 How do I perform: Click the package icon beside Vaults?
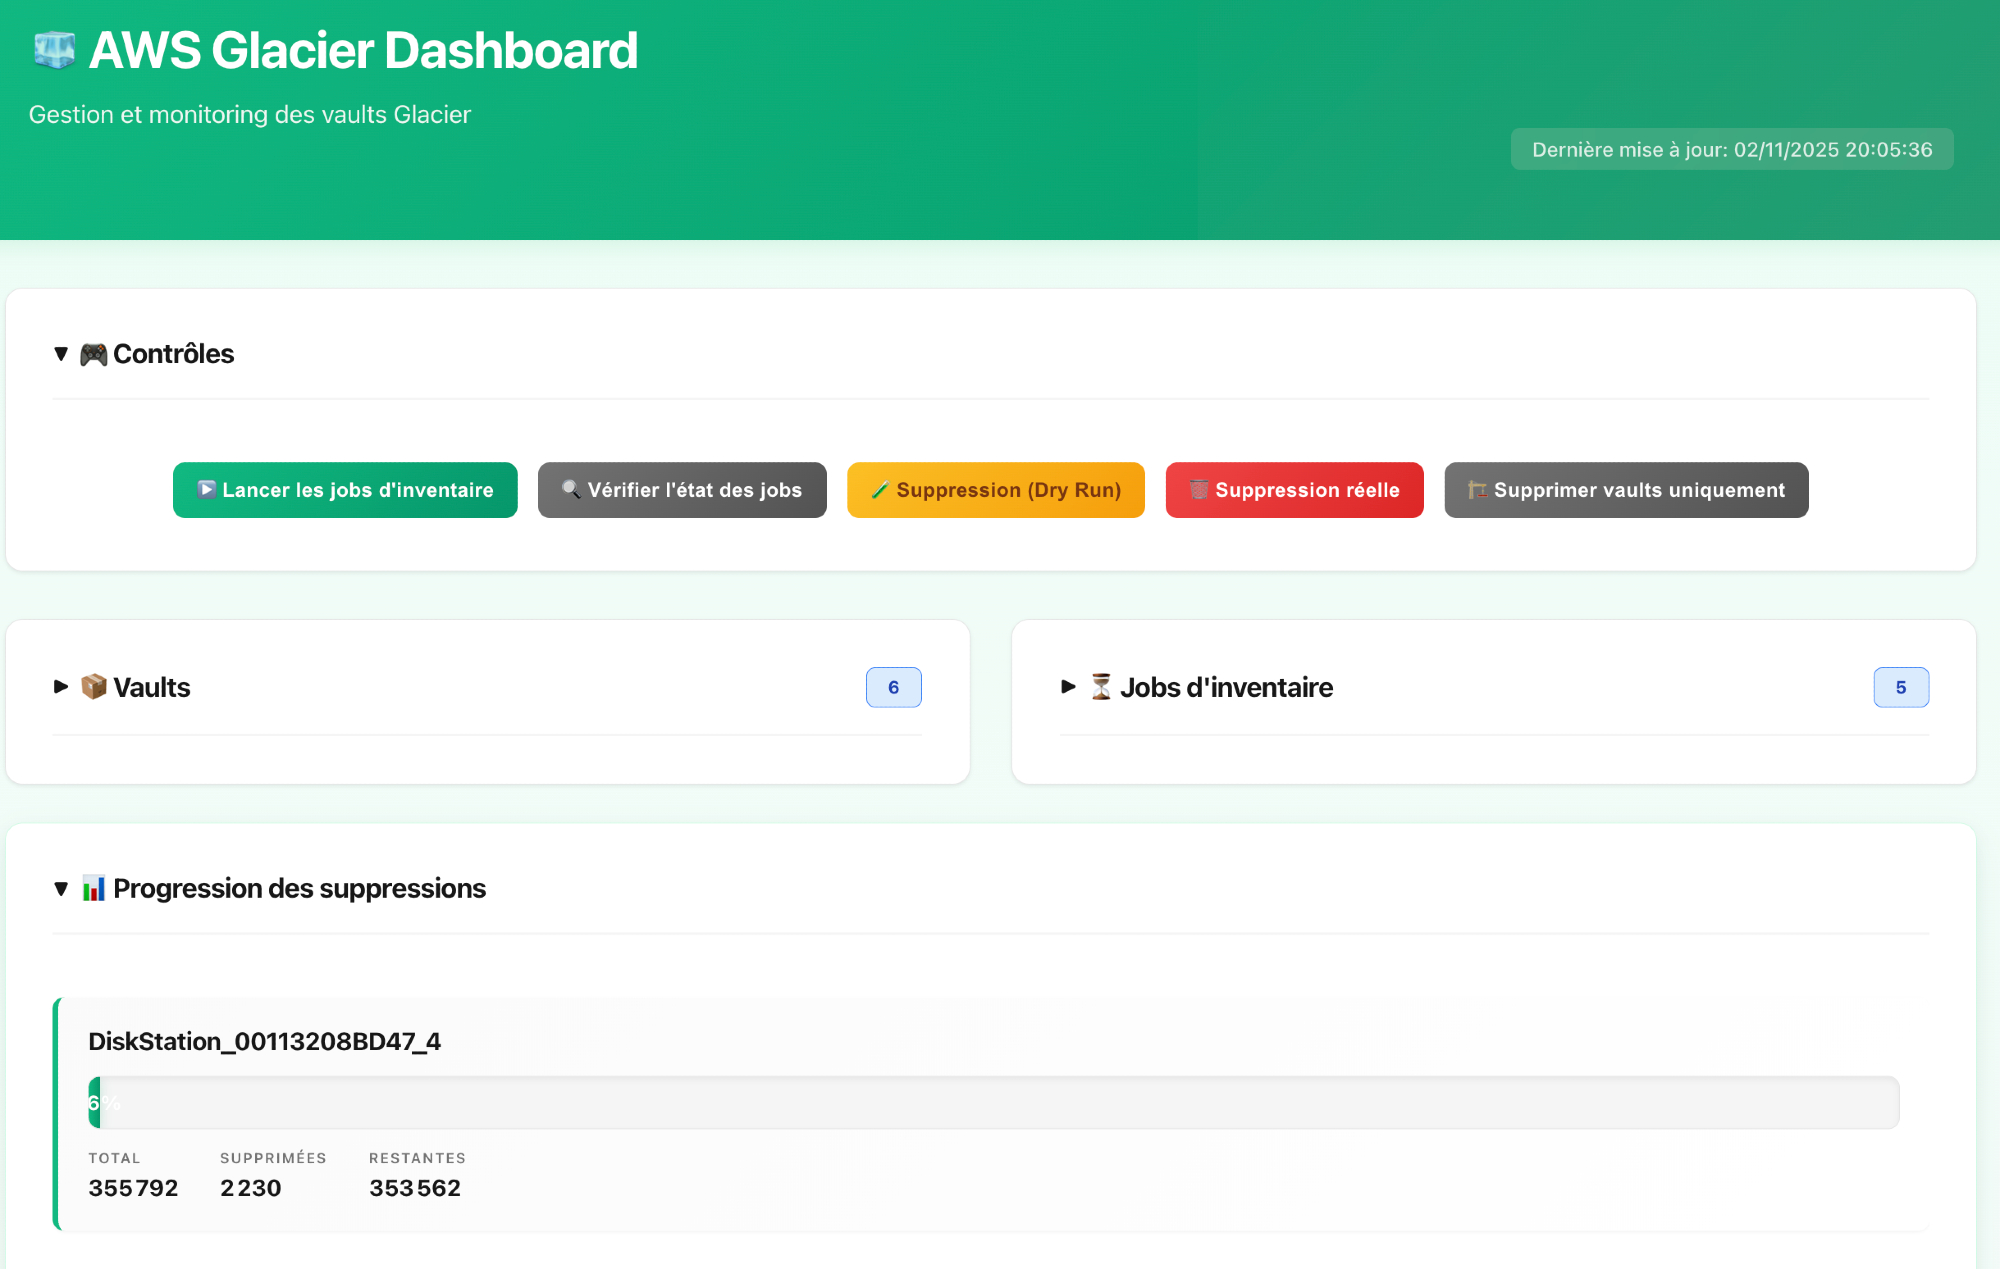pyautogui.click(x=93, y=687)
